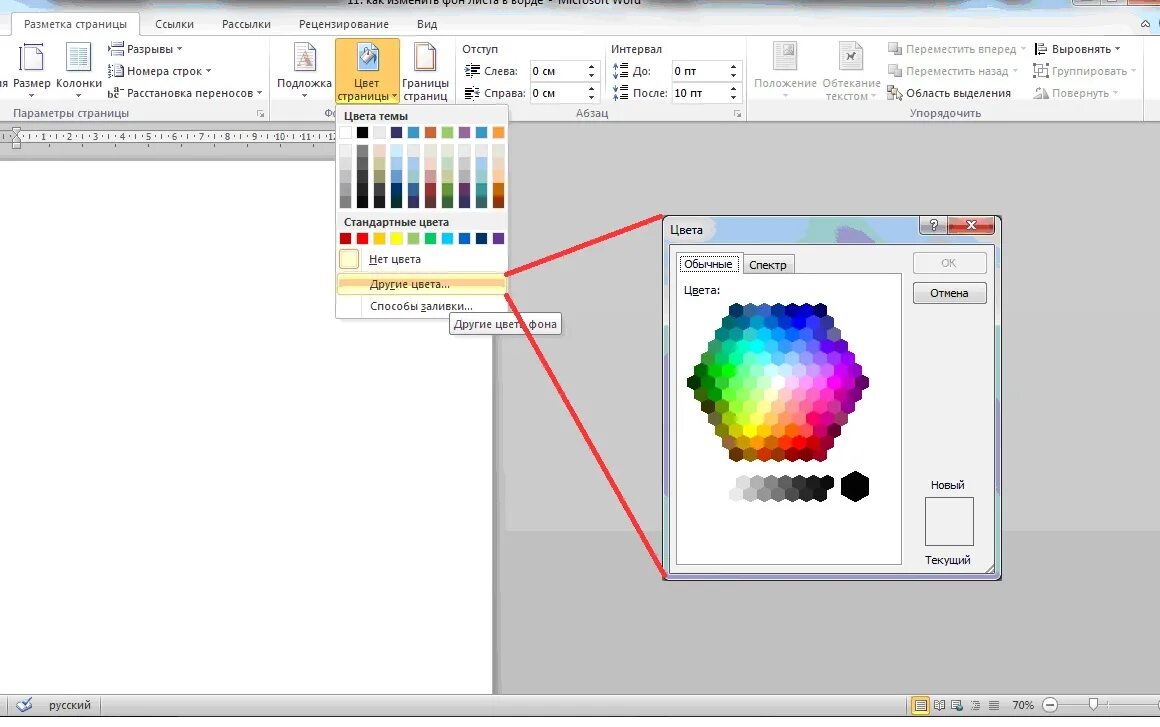Click the help button in Цвета dialog

pos(933,226)
